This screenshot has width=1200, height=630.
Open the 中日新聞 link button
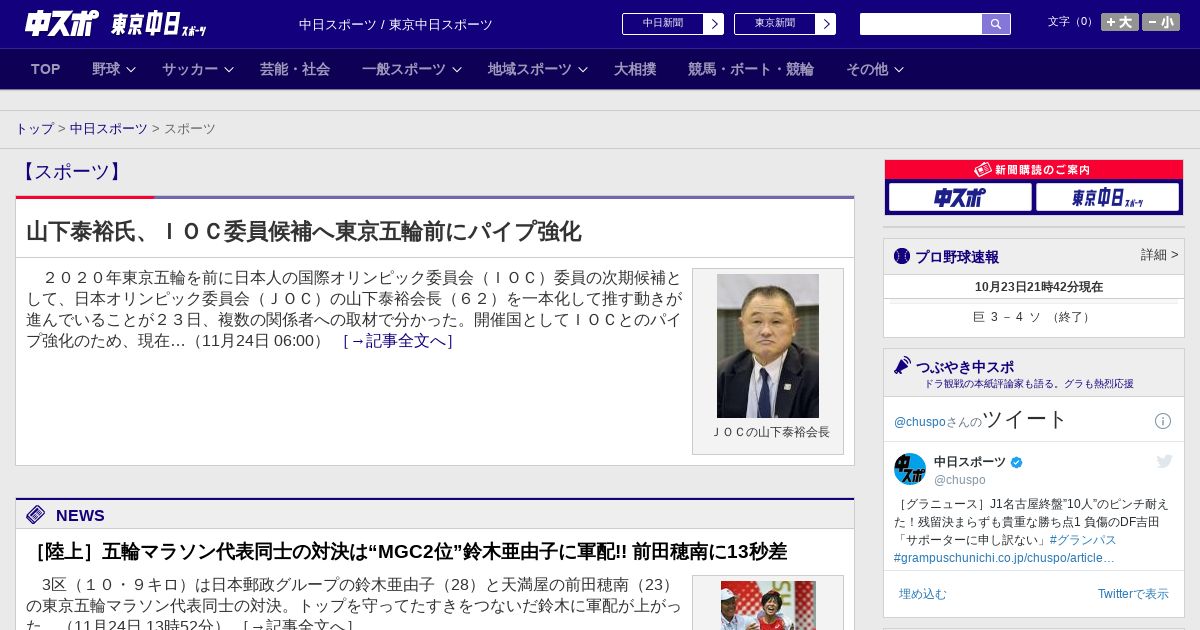[x=663, y=24]
